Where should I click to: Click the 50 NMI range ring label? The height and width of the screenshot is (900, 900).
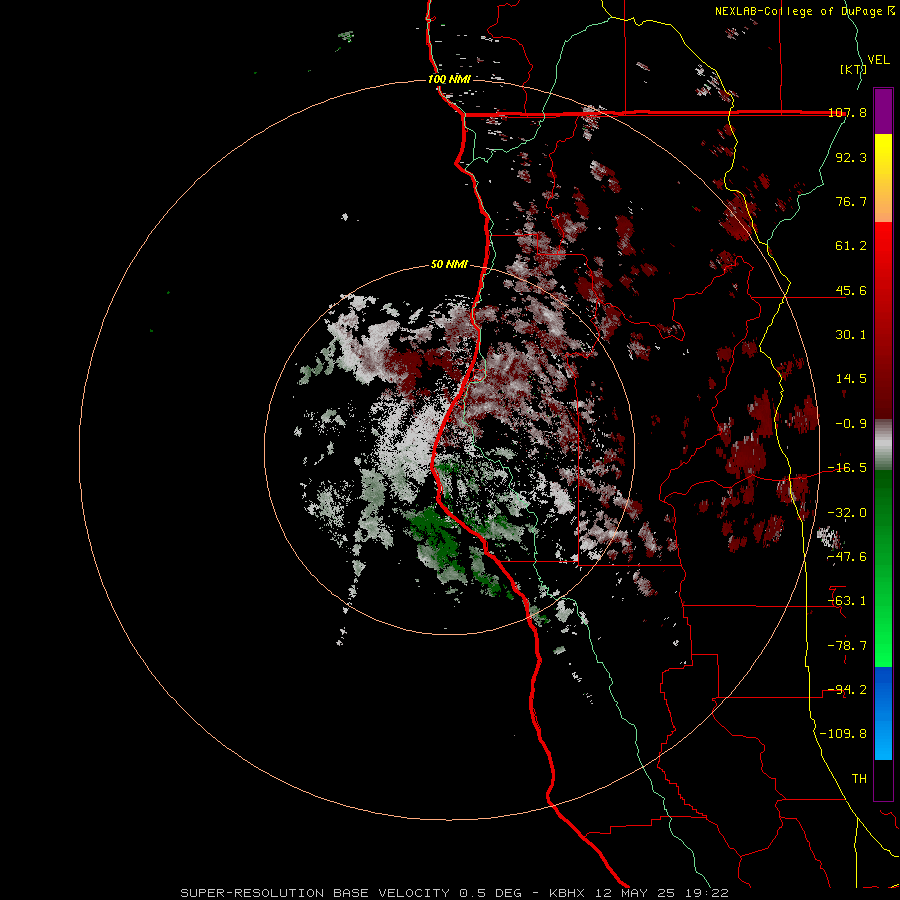pyautogui.click(x=449, y=265)
